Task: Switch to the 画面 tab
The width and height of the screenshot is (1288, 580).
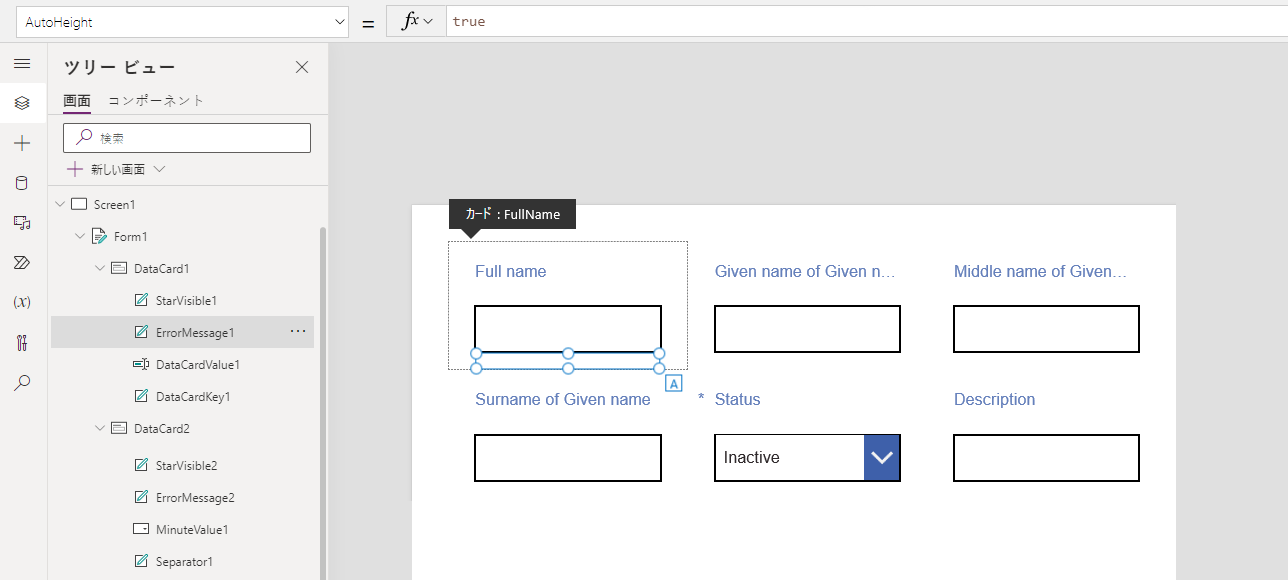Action: pos(77,100)
